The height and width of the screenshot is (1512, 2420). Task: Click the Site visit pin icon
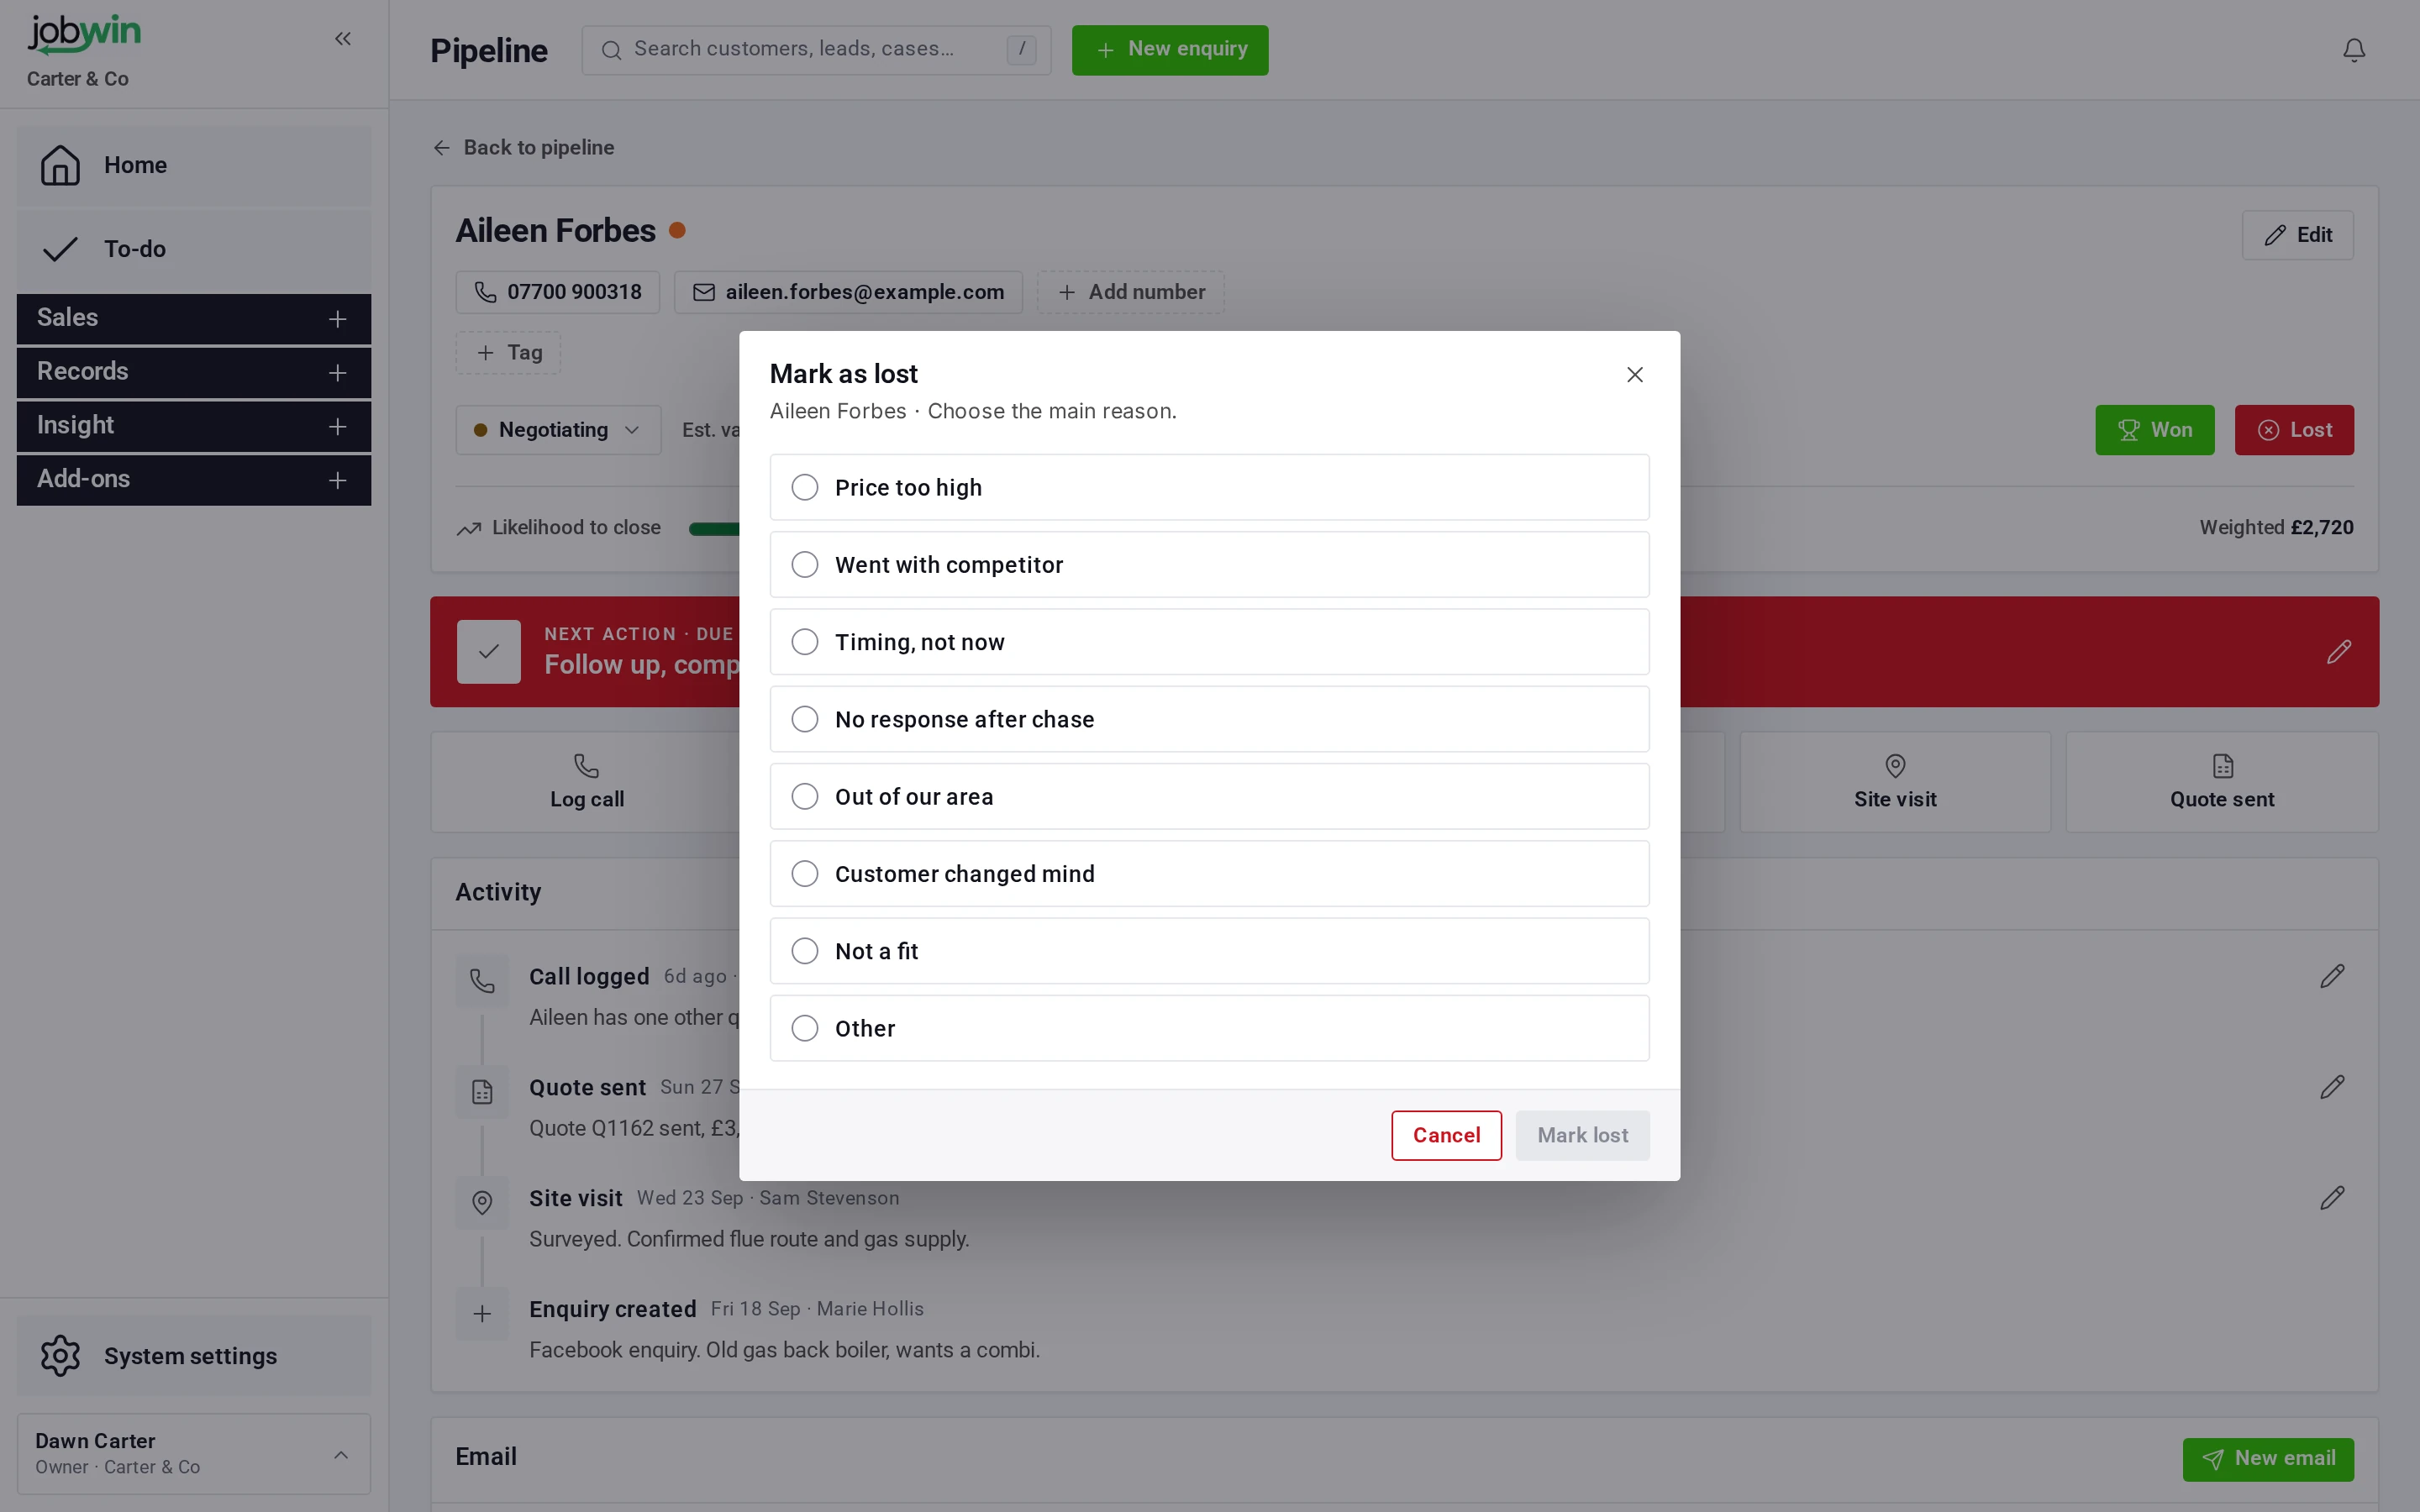pos(1895,766)
